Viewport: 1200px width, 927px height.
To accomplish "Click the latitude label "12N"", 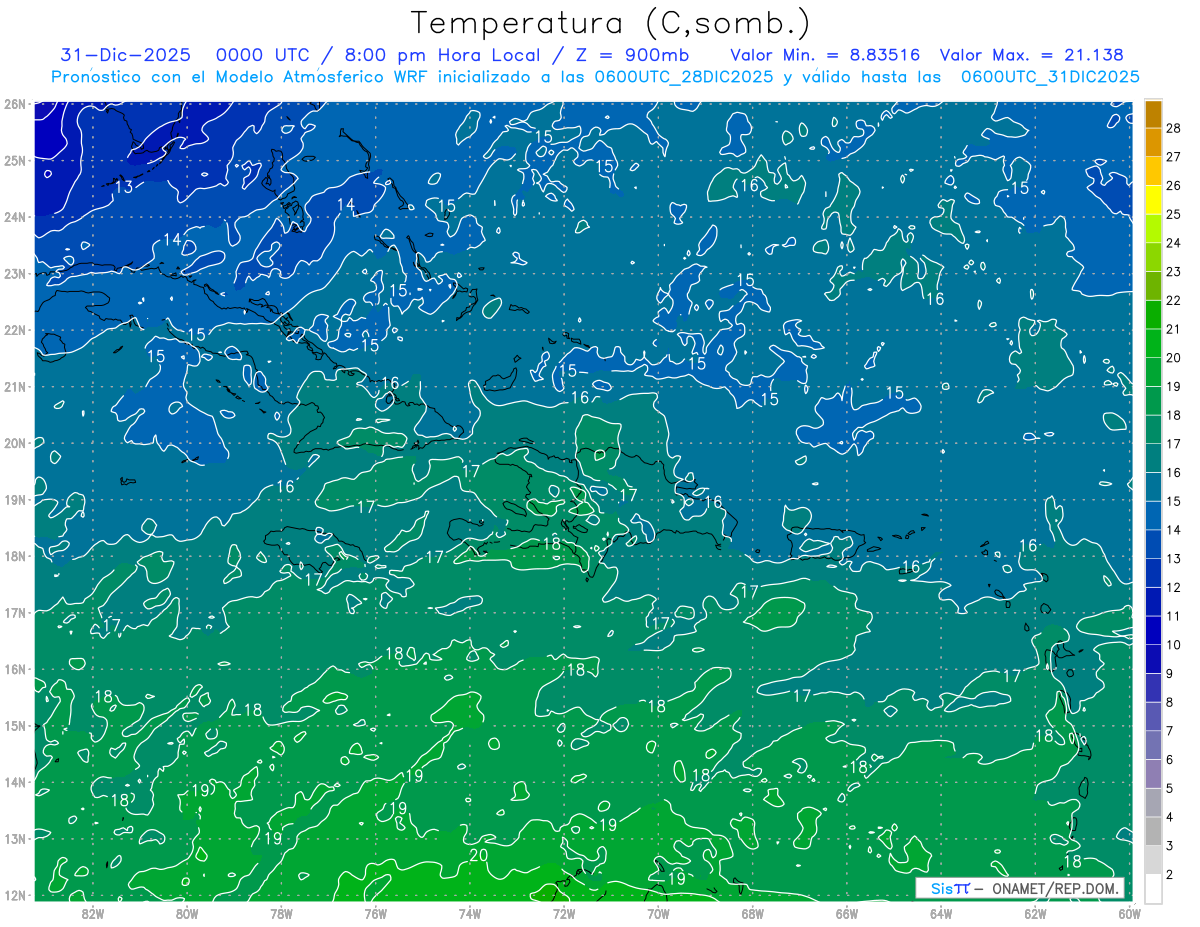I will (15, 895).
